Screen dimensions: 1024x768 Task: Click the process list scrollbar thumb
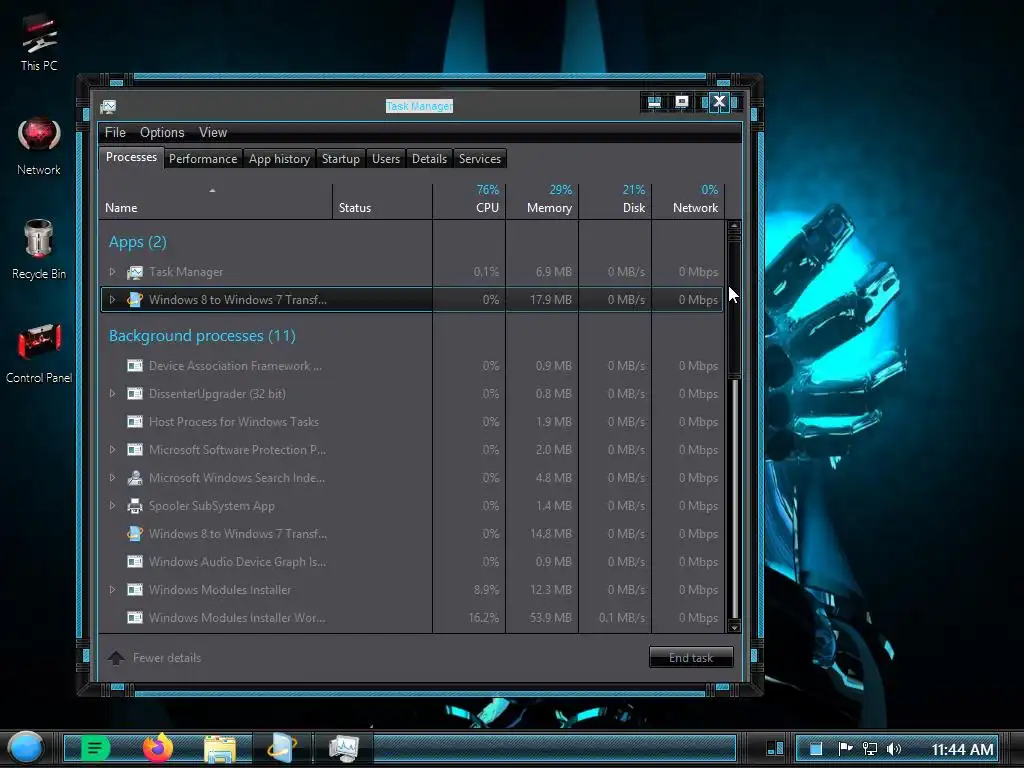click(734, 308)
